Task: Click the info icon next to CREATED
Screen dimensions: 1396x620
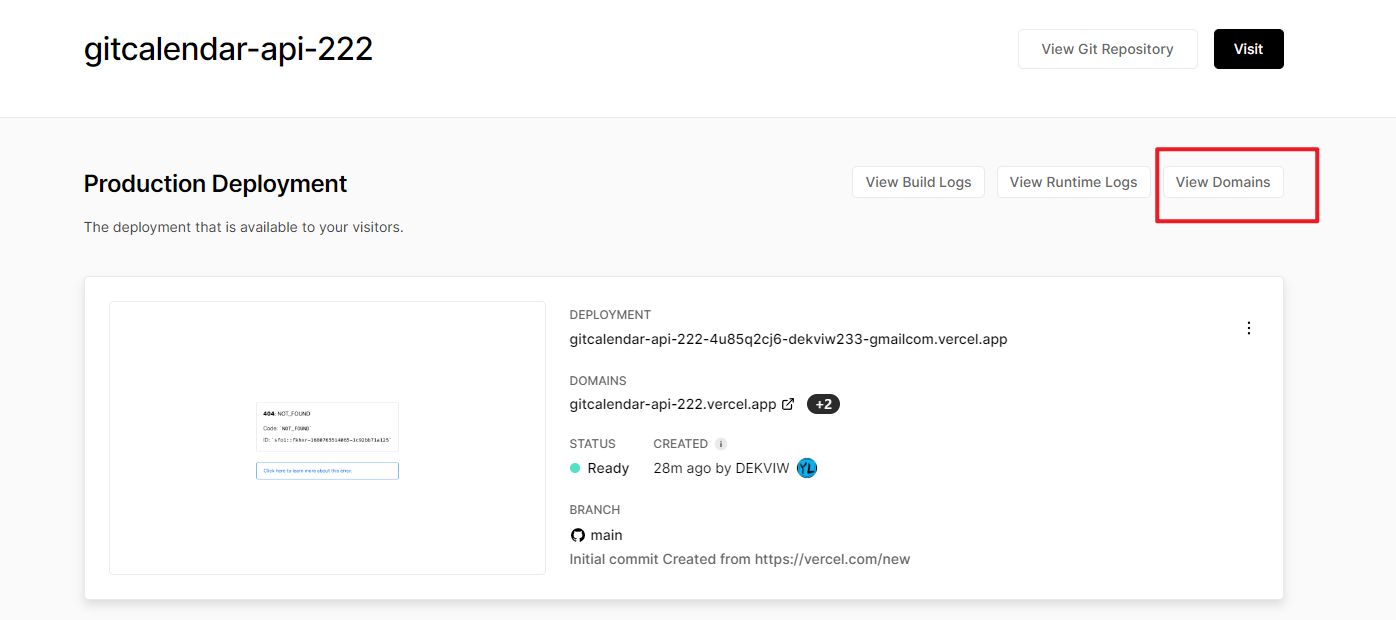Action: [x=721, y=444]
